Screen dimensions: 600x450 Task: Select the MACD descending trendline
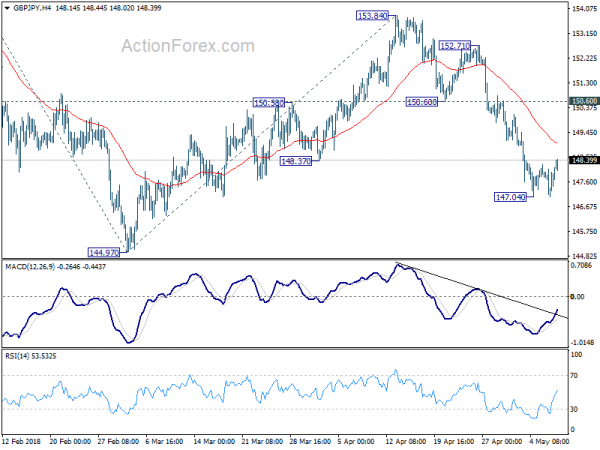pos(481,290)
